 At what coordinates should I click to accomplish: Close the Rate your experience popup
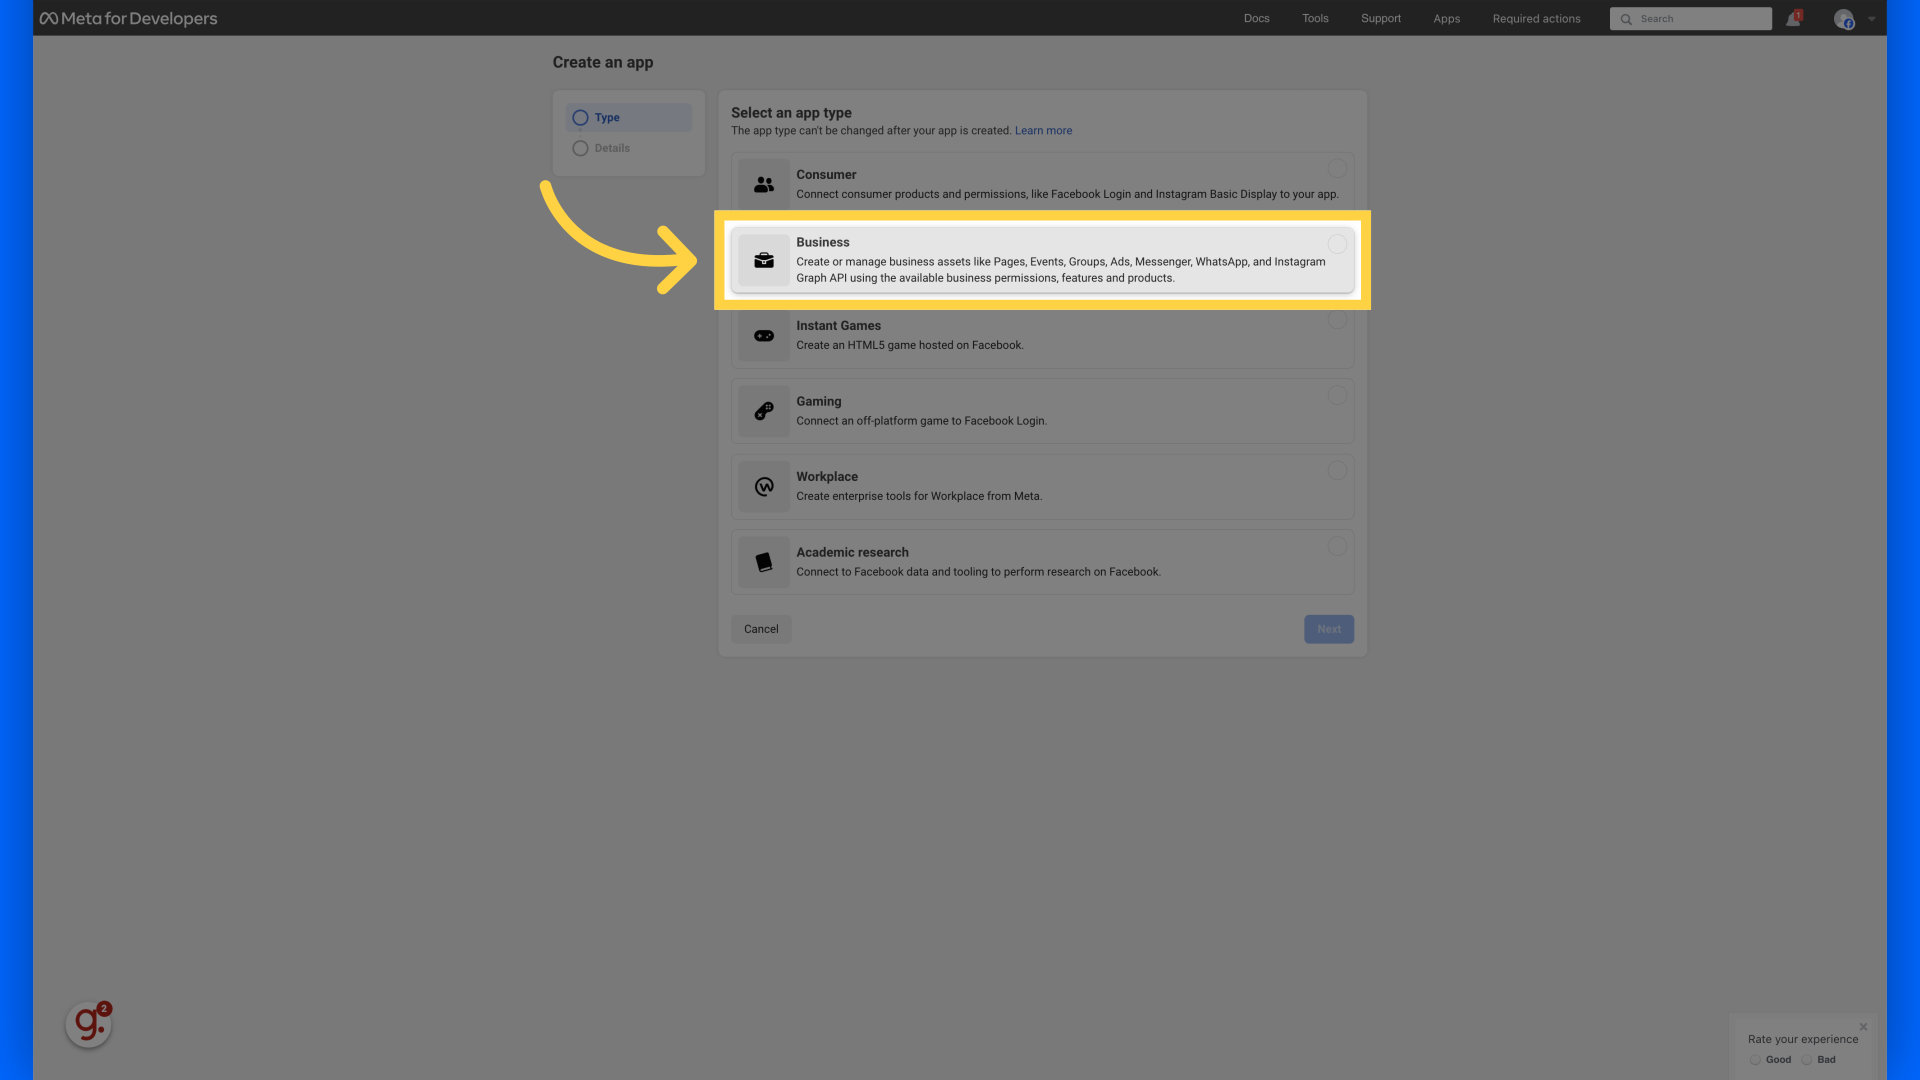1863,1027
